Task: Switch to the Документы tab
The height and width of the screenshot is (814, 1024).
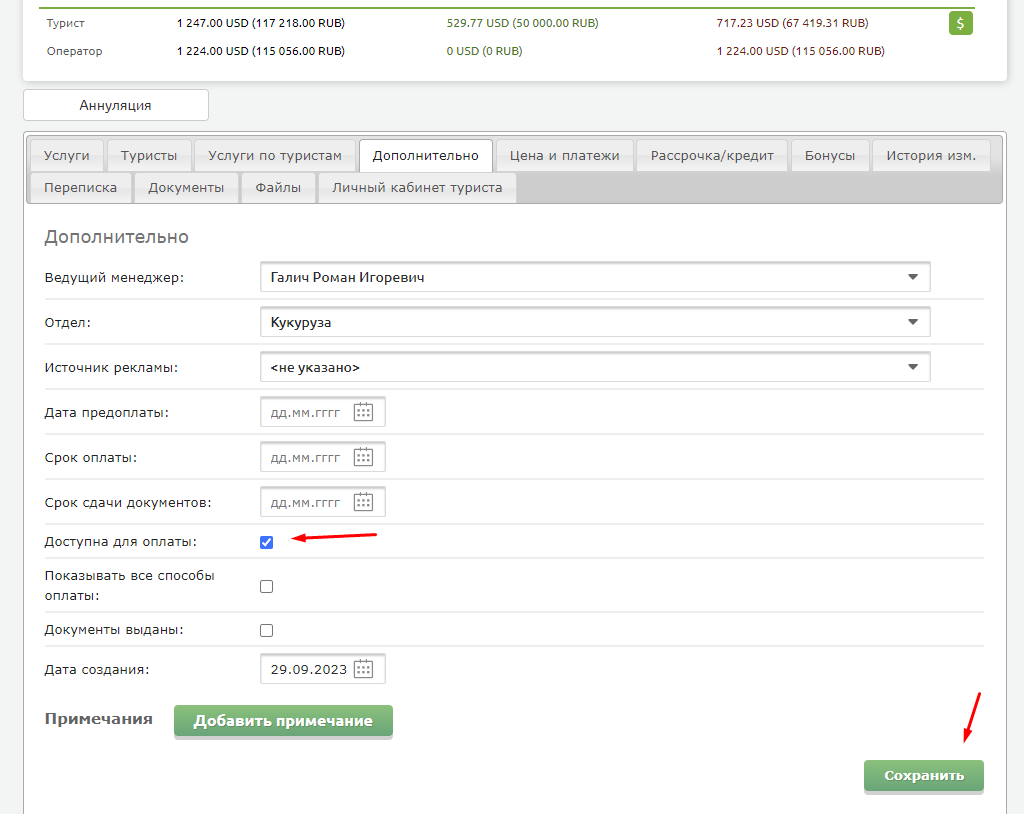Action: pos(186,187)
